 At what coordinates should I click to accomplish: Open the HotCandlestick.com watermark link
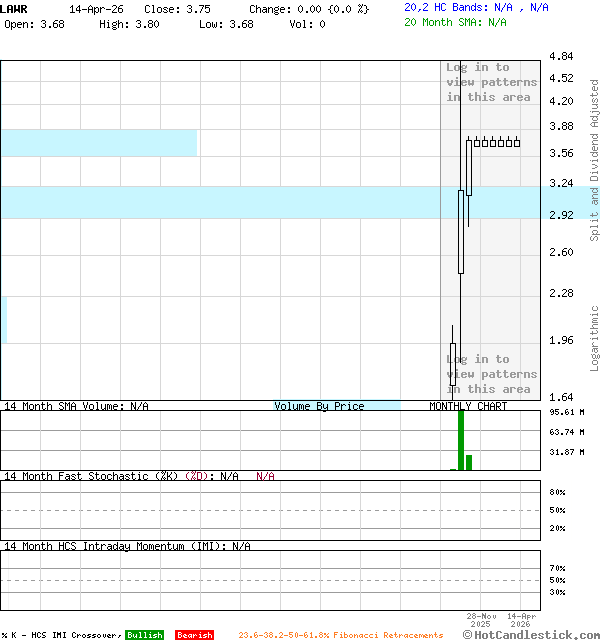click(532, 634)
